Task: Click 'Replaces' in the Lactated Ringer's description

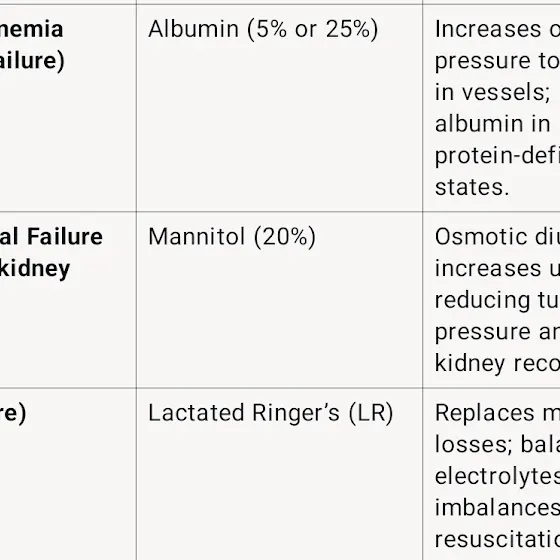Action: pos(485,413)
